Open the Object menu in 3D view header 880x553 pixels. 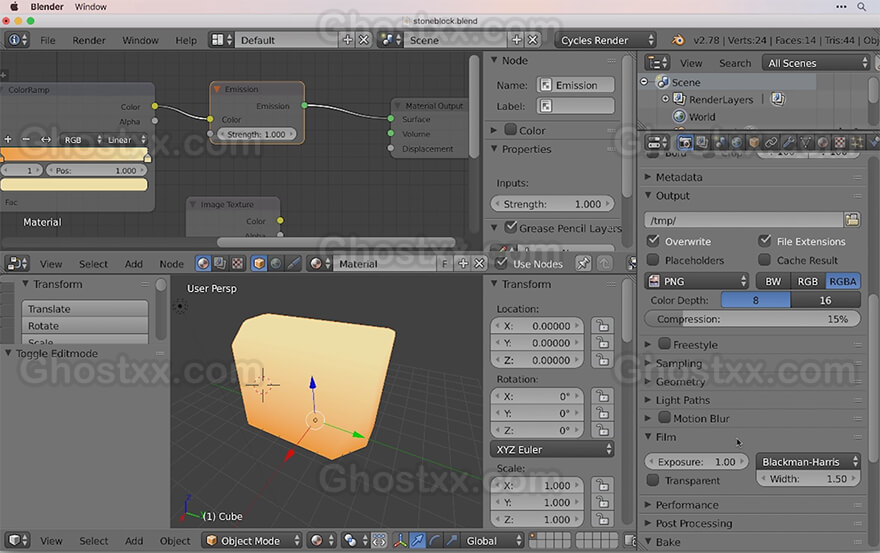[x=175, y=541]
